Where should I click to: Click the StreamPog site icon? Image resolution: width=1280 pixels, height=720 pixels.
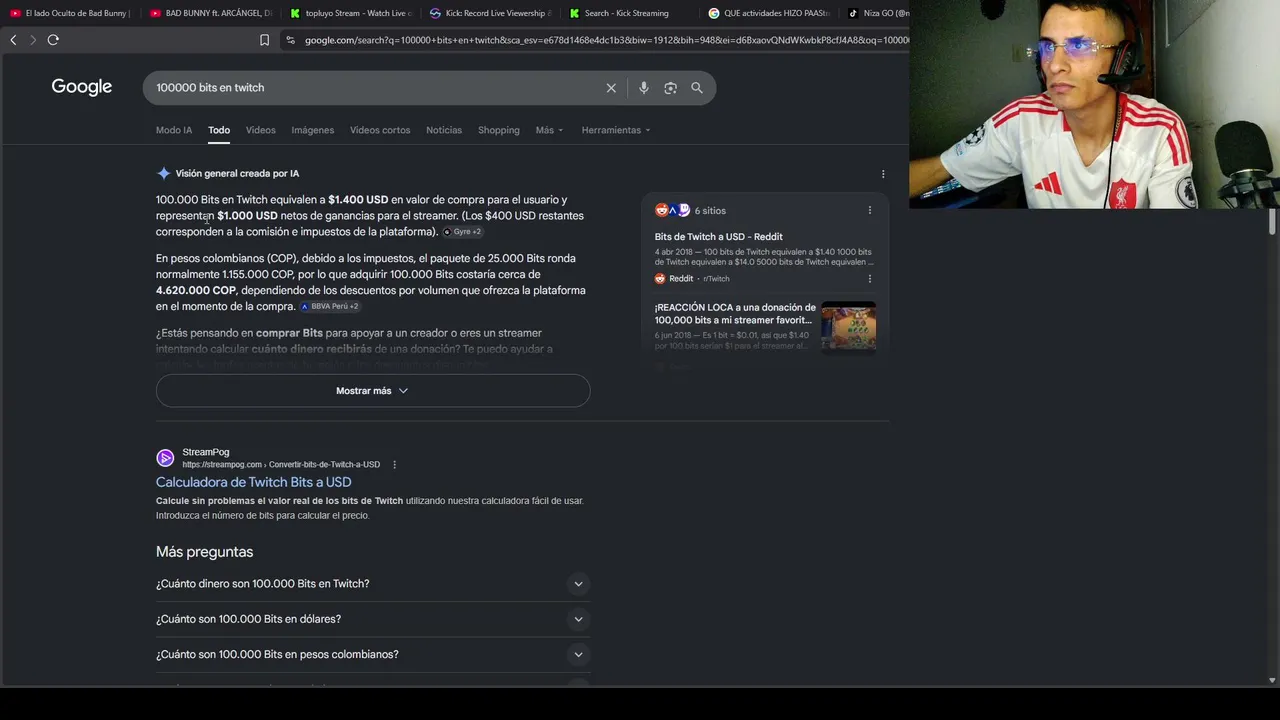[x=165, y=458]
